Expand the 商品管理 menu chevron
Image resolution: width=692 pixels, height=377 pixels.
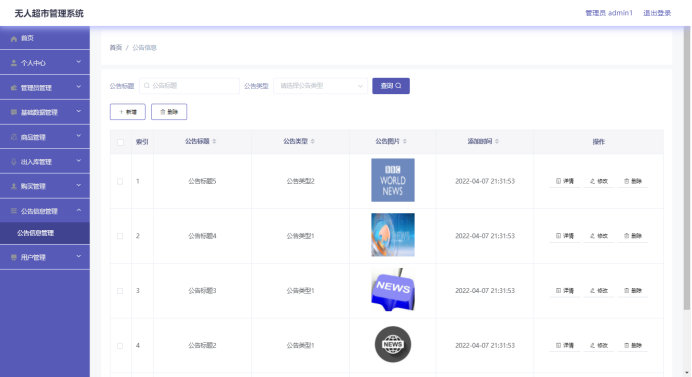[x=79, y=136]
